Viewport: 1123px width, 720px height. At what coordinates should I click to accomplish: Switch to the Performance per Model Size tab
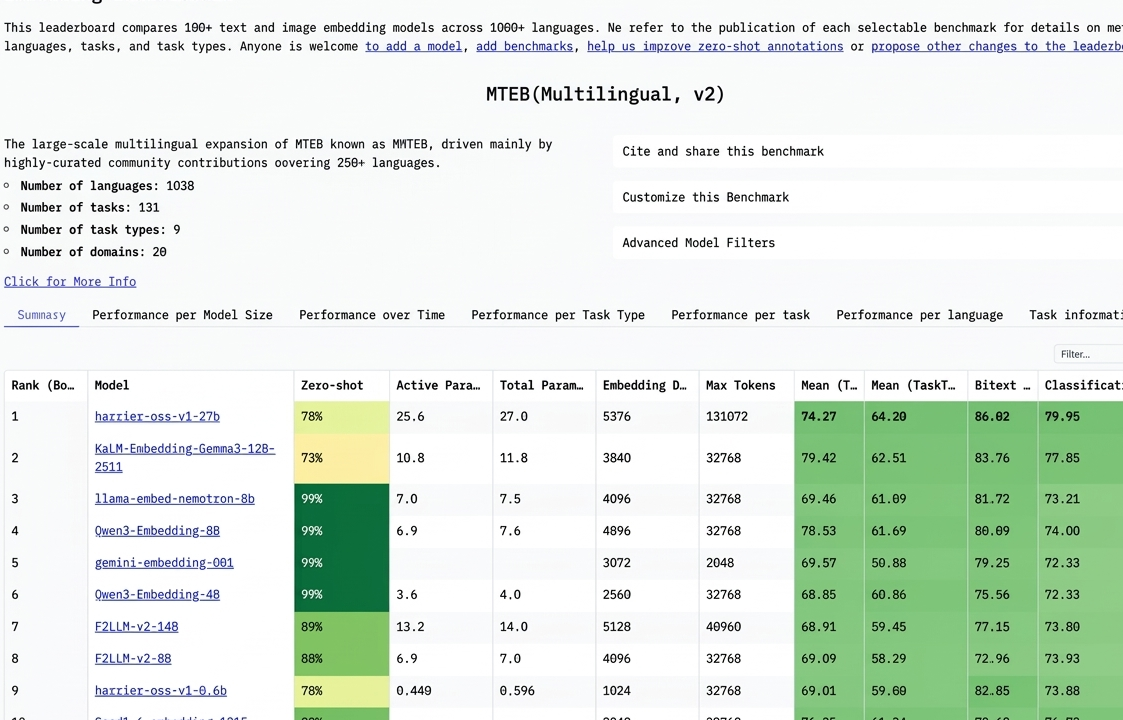click(182, 314)
